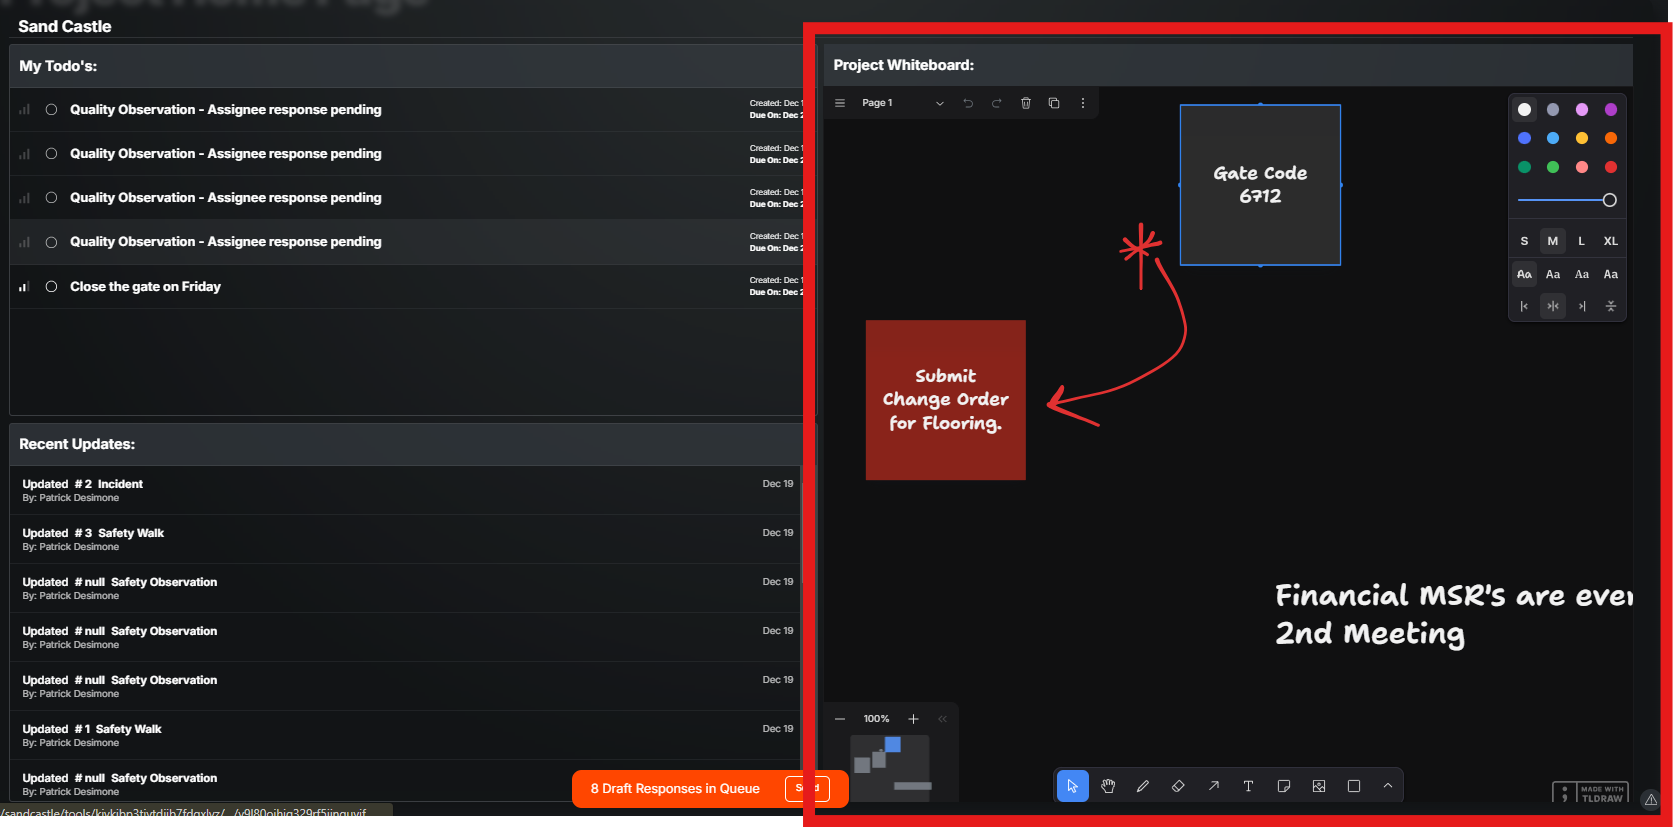Mark first Quality Observation todo complete
The height and width of the screenshot is (827, 1673).
(x=51, y=110)
